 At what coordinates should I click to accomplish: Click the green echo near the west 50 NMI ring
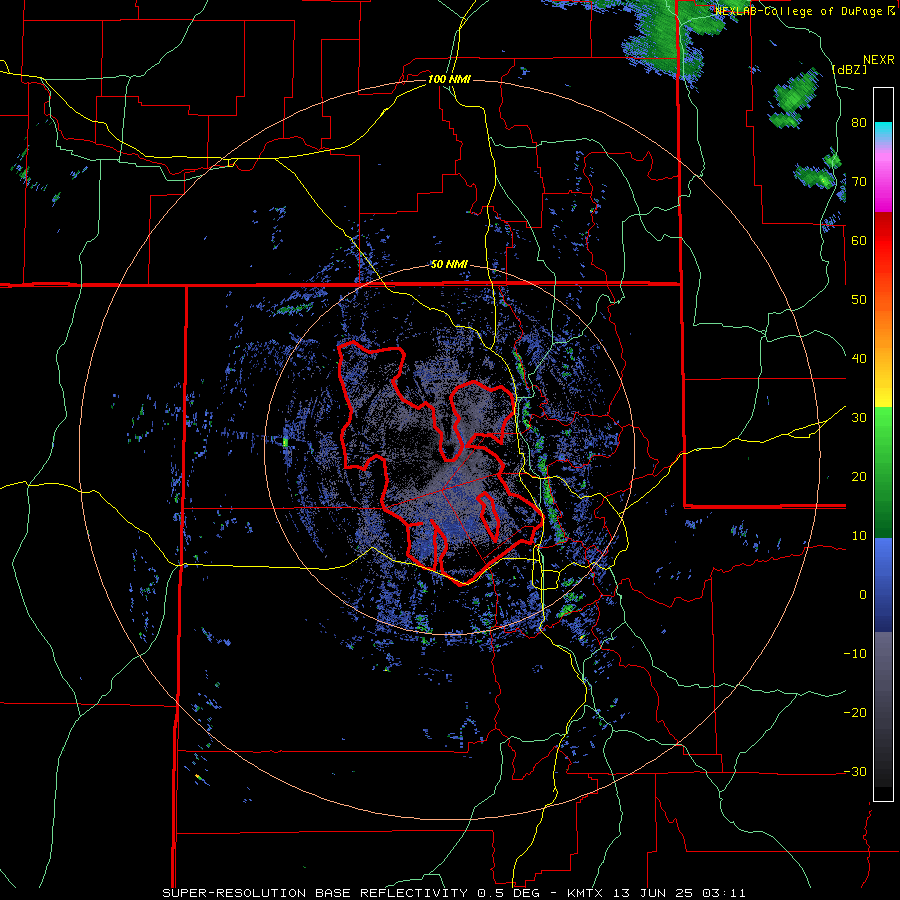(x=285, y=442)
